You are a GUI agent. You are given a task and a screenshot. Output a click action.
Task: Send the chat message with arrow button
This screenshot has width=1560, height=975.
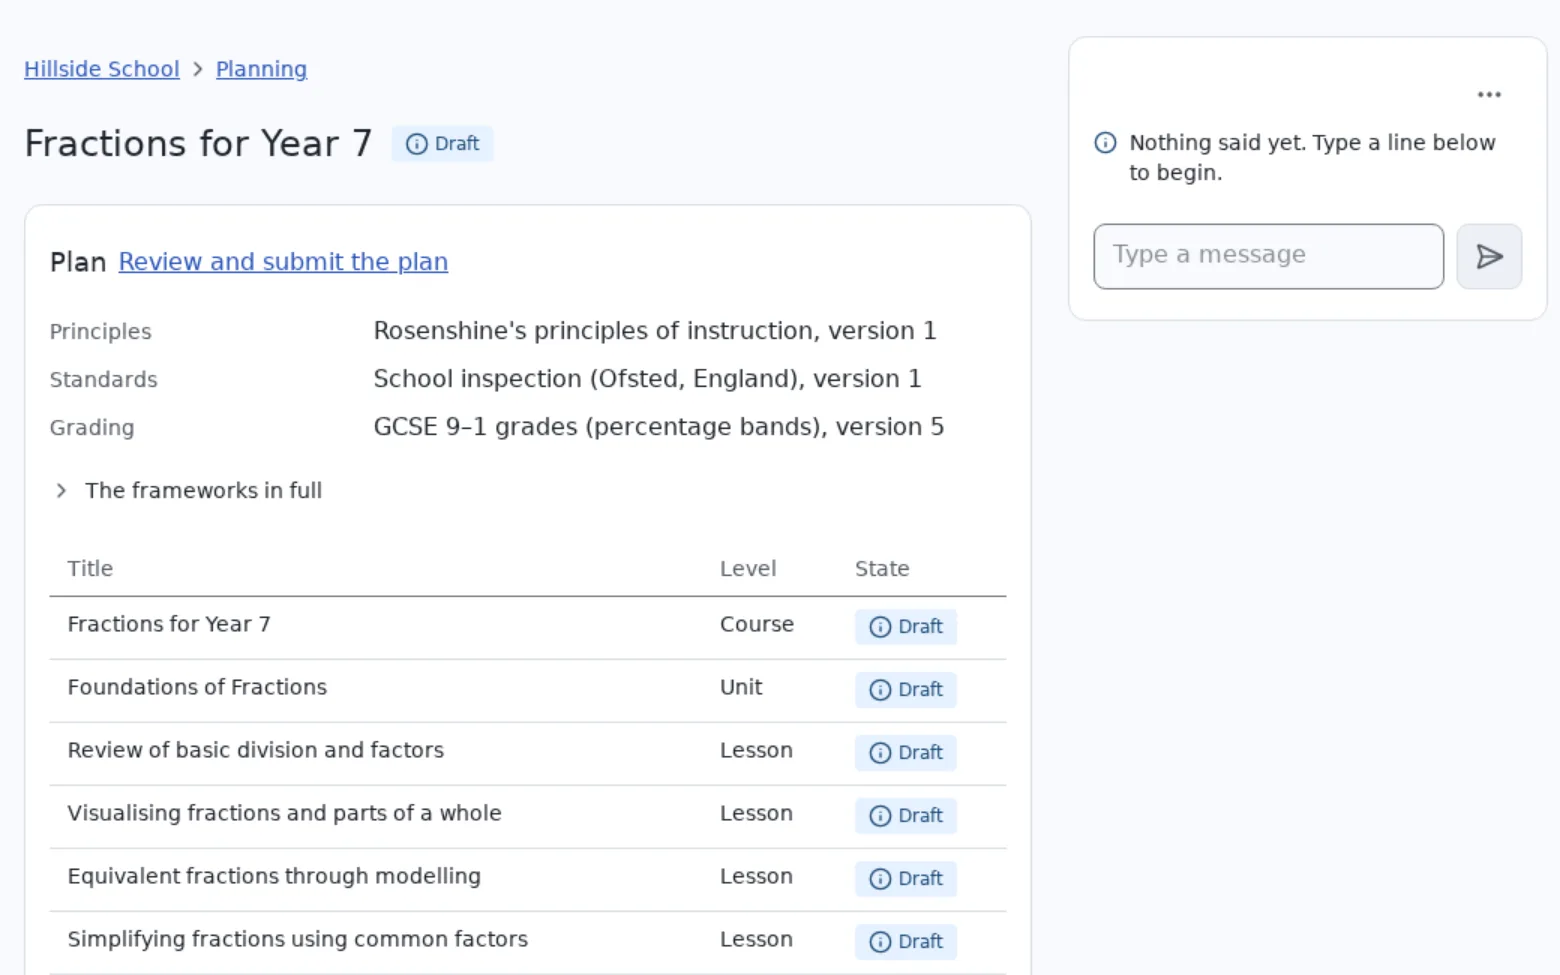pos(1489,257)
